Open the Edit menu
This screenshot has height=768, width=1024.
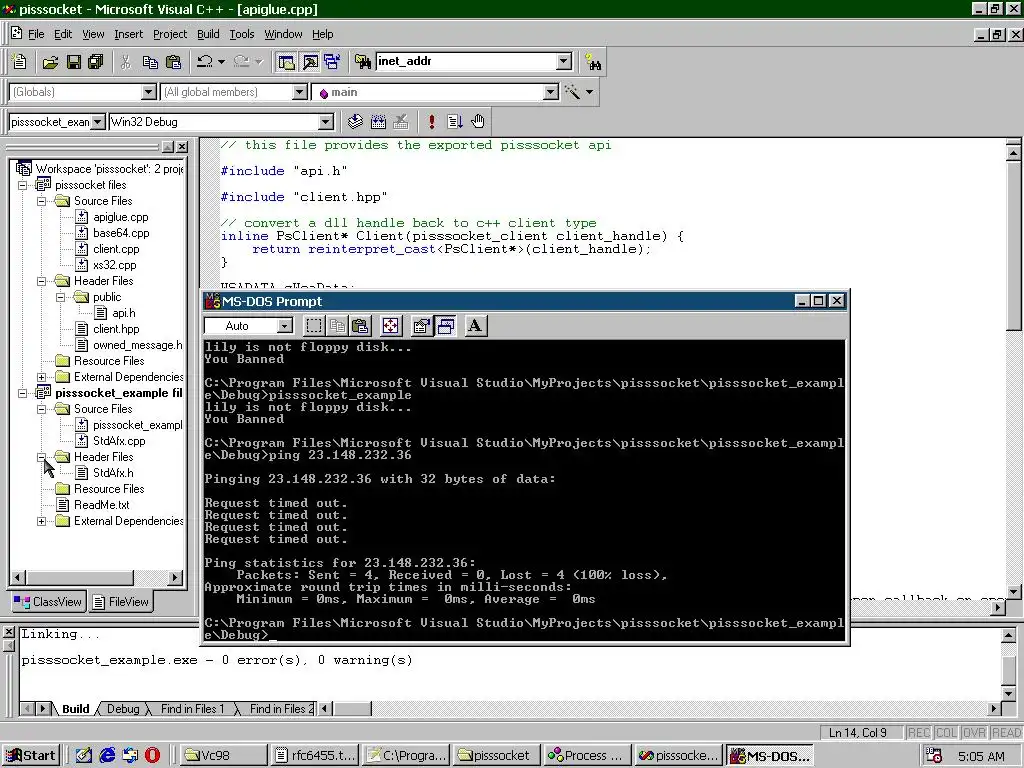pos(63,34)
